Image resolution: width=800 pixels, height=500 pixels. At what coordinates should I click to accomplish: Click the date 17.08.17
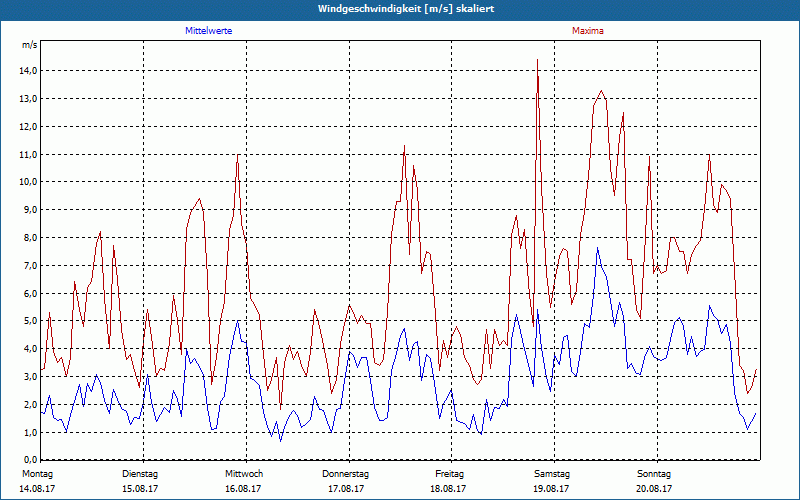[x=346, y=489]
